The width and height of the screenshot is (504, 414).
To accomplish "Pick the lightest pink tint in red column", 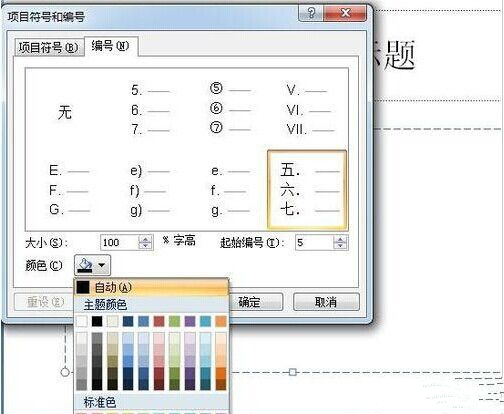I will (159, 338).
